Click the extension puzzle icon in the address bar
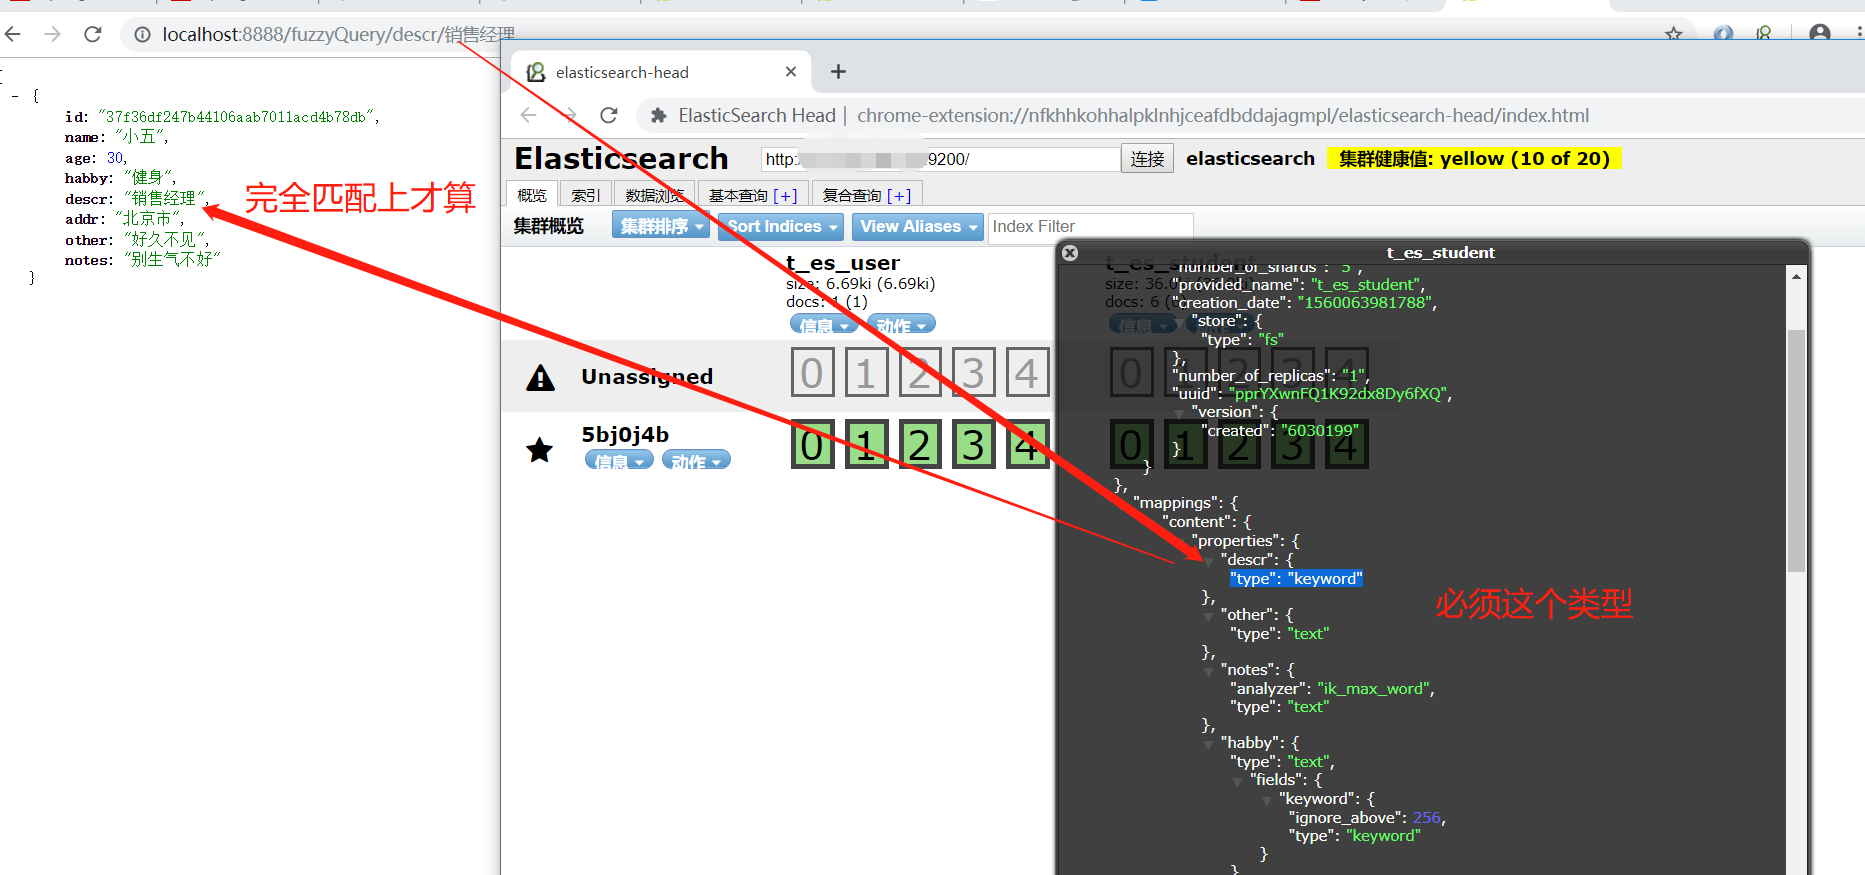The width and height of the screenshot is (1865, 875). [x=659, y=116]
